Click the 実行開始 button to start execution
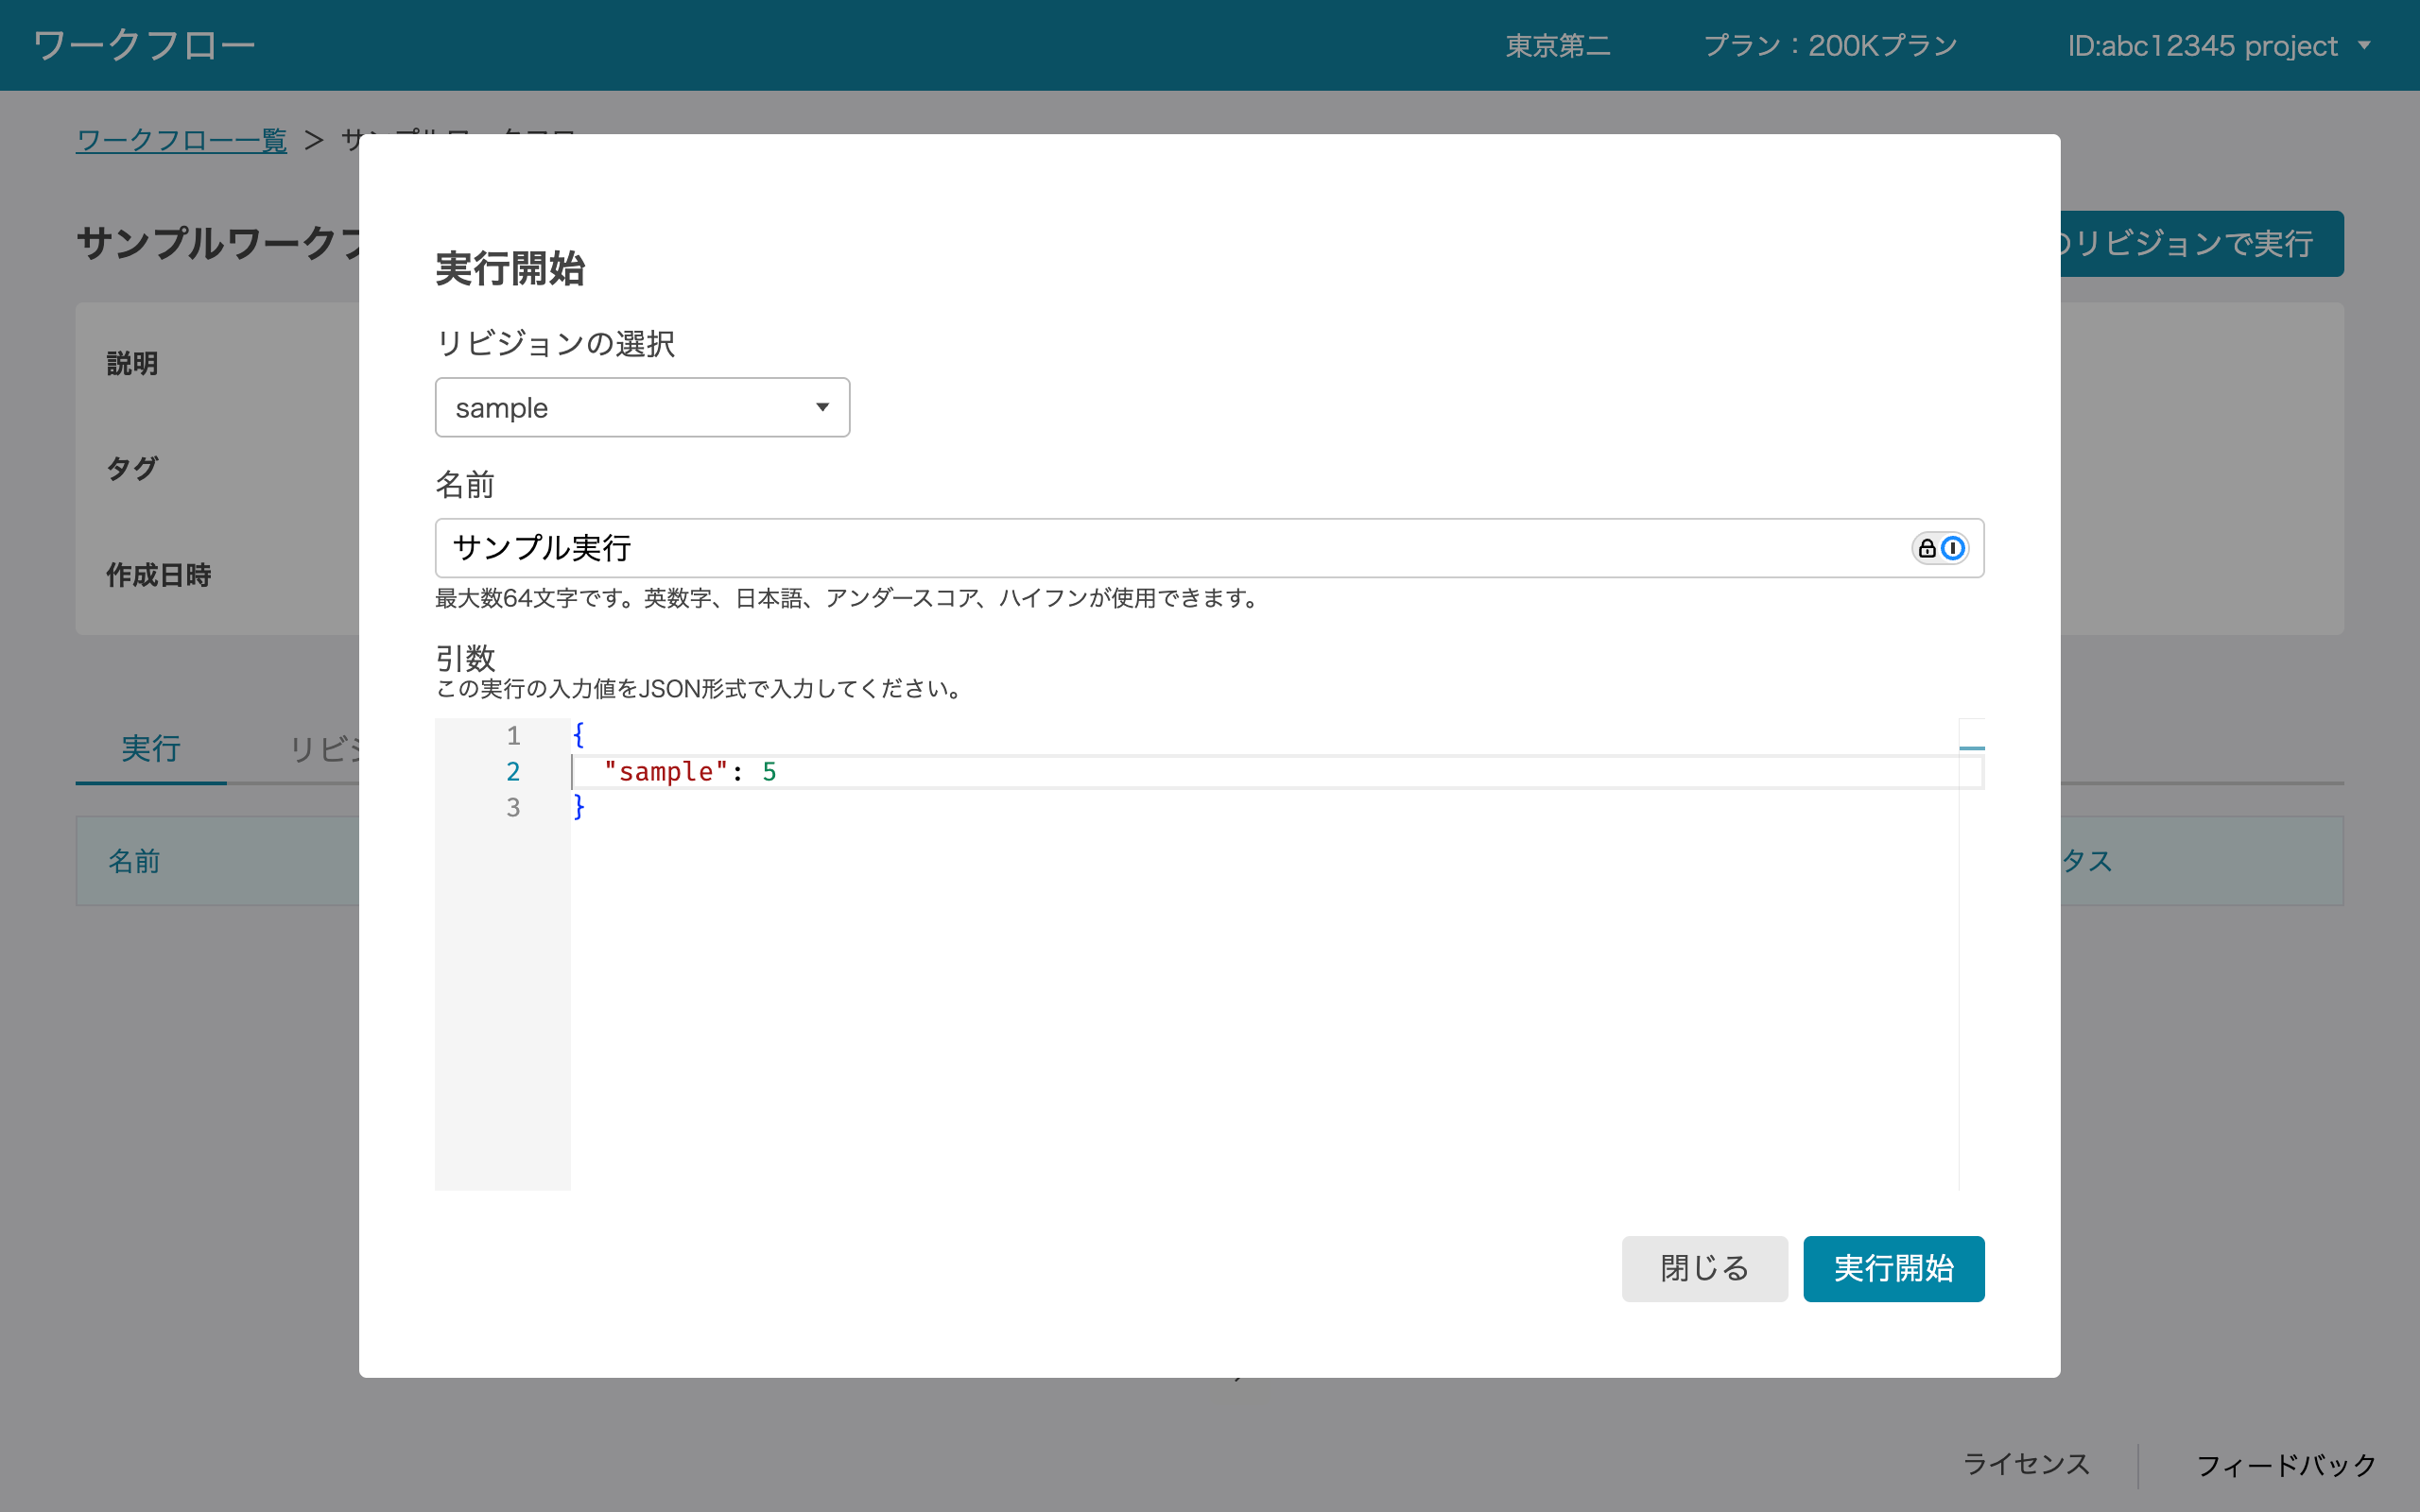 point(1894,1268)
